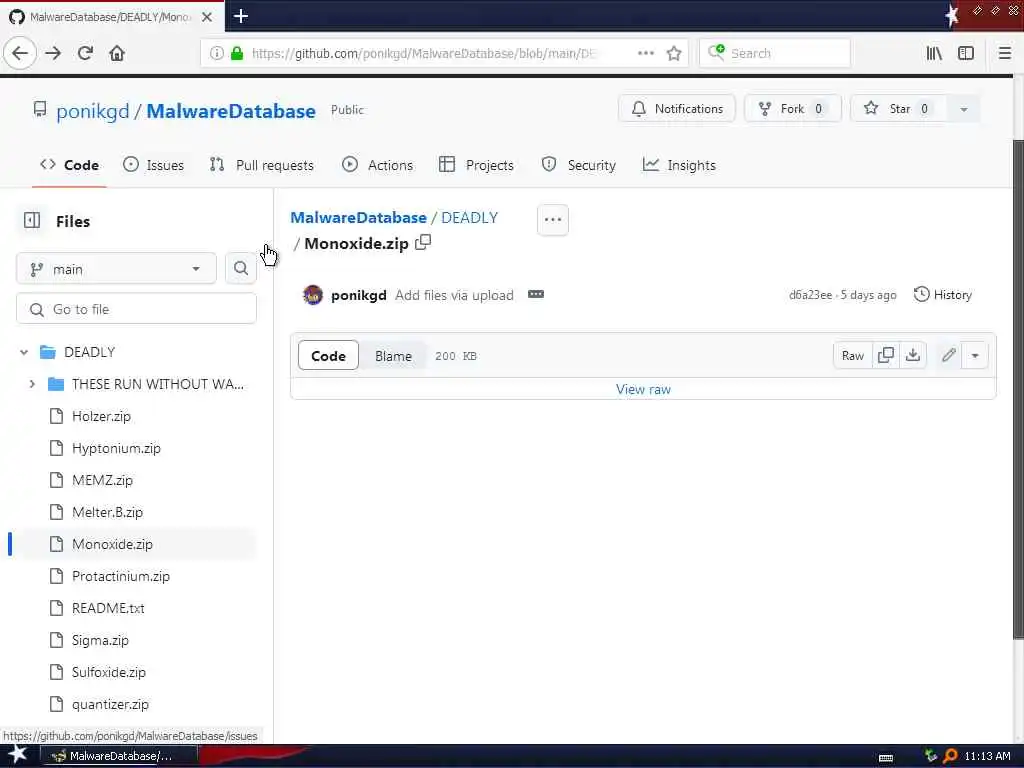
Task: Open ponikgd owner link in header
Action: tap(93, 111)
